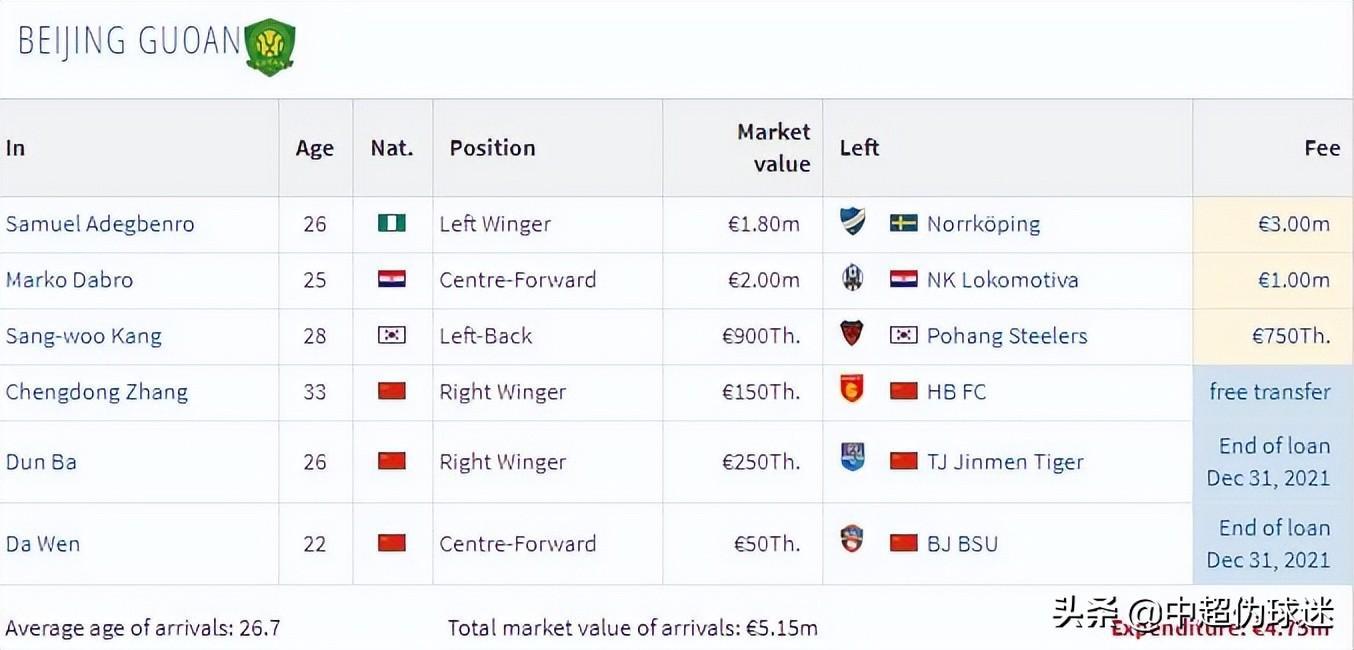This screenshot has height=650, width=1354.
Task: Click the Norrköping club crest icon
Action: (x=852, y=222)
